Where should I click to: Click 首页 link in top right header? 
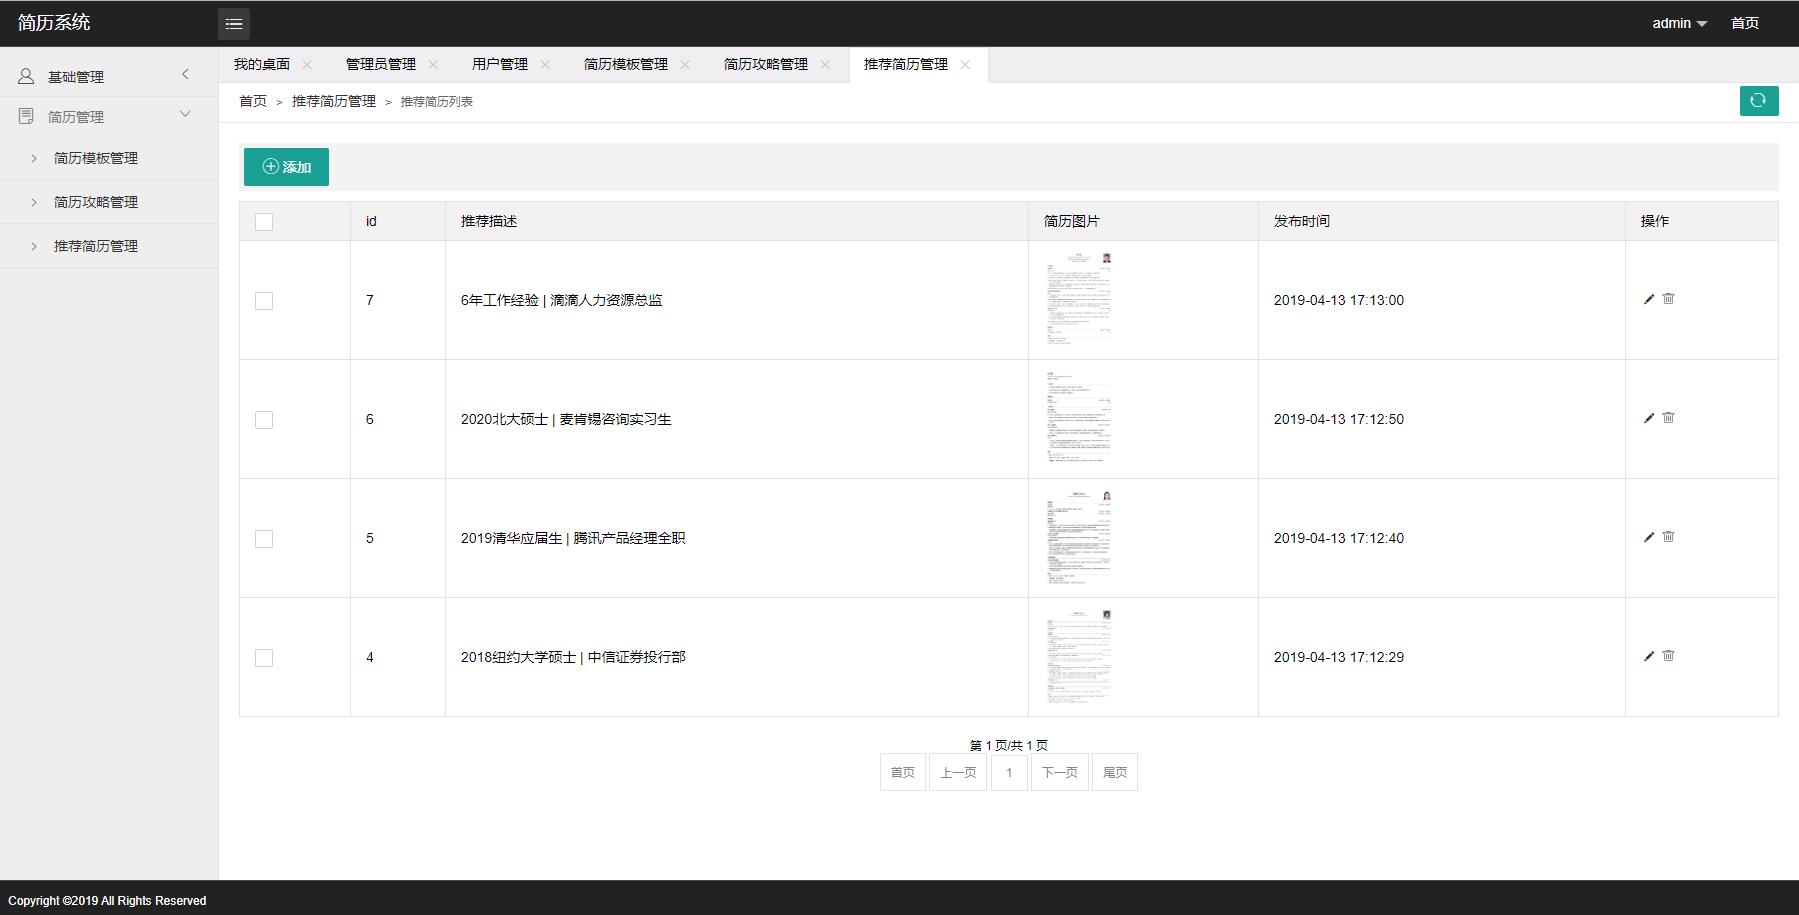tap(1745, 23)
